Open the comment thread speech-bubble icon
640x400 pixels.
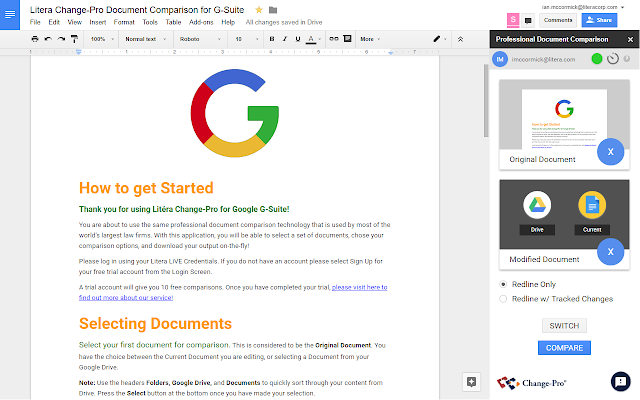[528, 20]
